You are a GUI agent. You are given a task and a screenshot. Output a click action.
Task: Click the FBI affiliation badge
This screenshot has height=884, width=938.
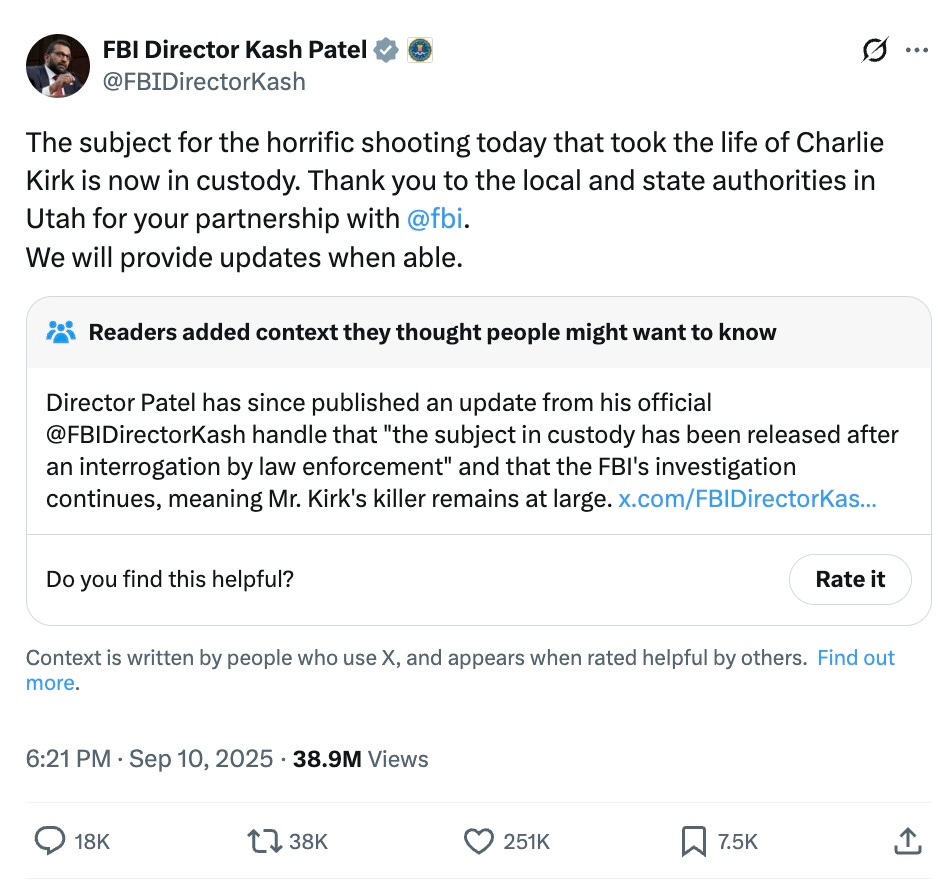point(420,48)
